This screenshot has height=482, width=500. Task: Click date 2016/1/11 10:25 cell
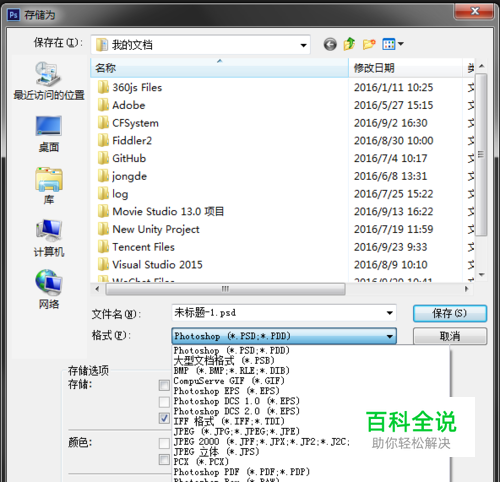pyautogui.click(x=393, y=88)
